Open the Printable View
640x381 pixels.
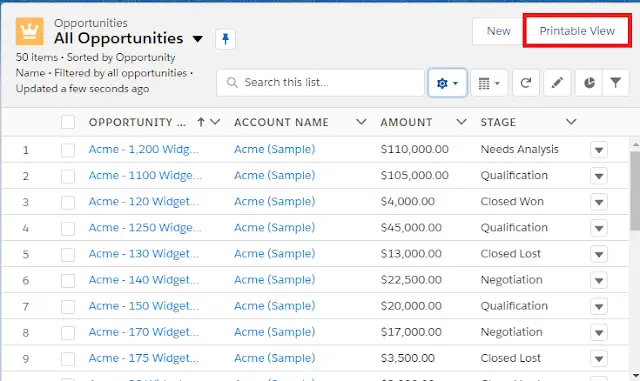click(x=577, y=31)
